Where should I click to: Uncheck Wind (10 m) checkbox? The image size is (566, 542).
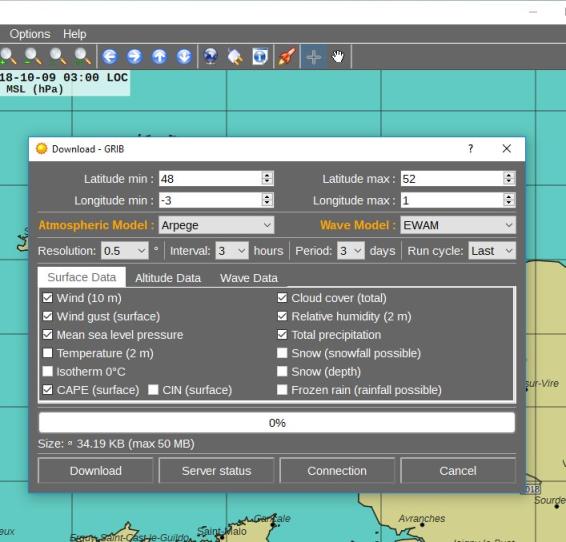[48, 298]
